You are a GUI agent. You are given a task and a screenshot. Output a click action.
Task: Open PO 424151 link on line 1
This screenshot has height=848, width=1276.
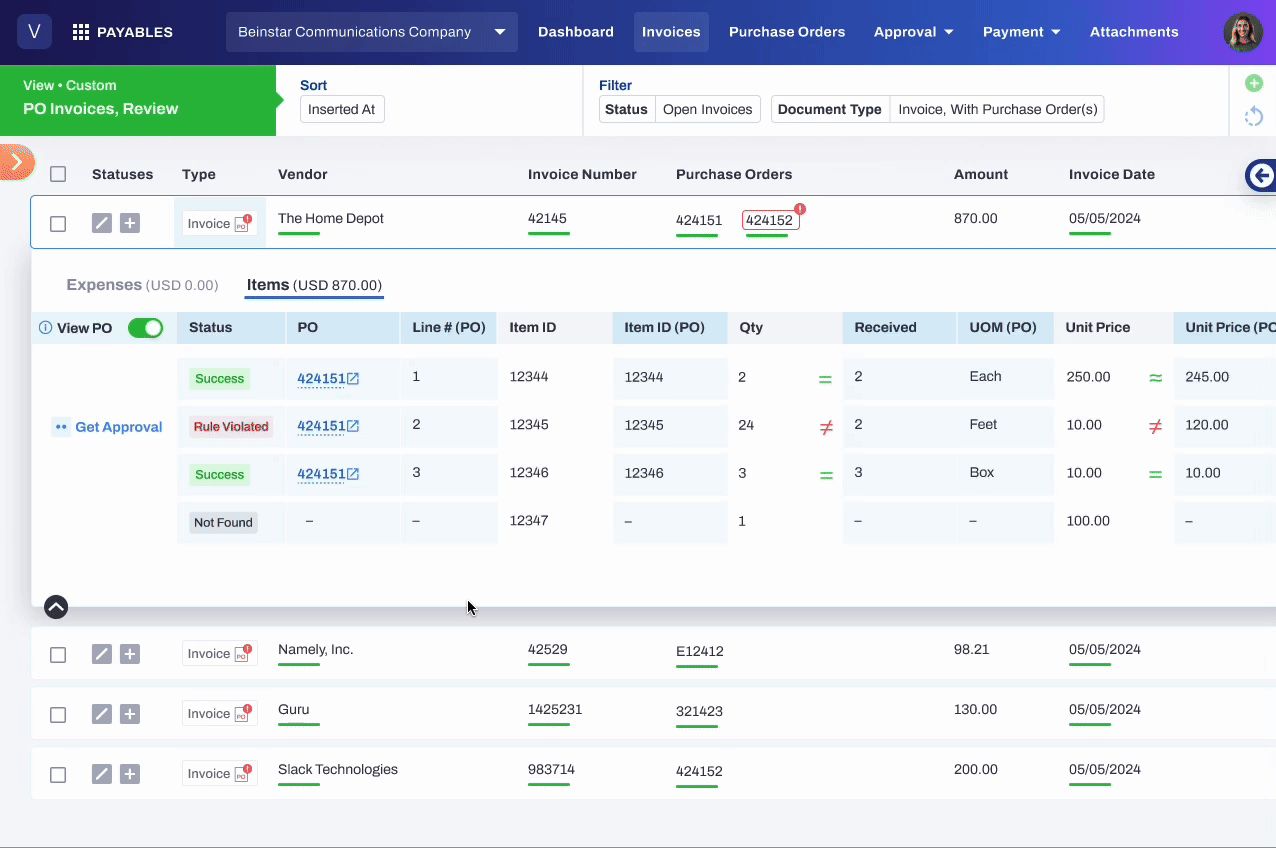(x=328, y=379)
